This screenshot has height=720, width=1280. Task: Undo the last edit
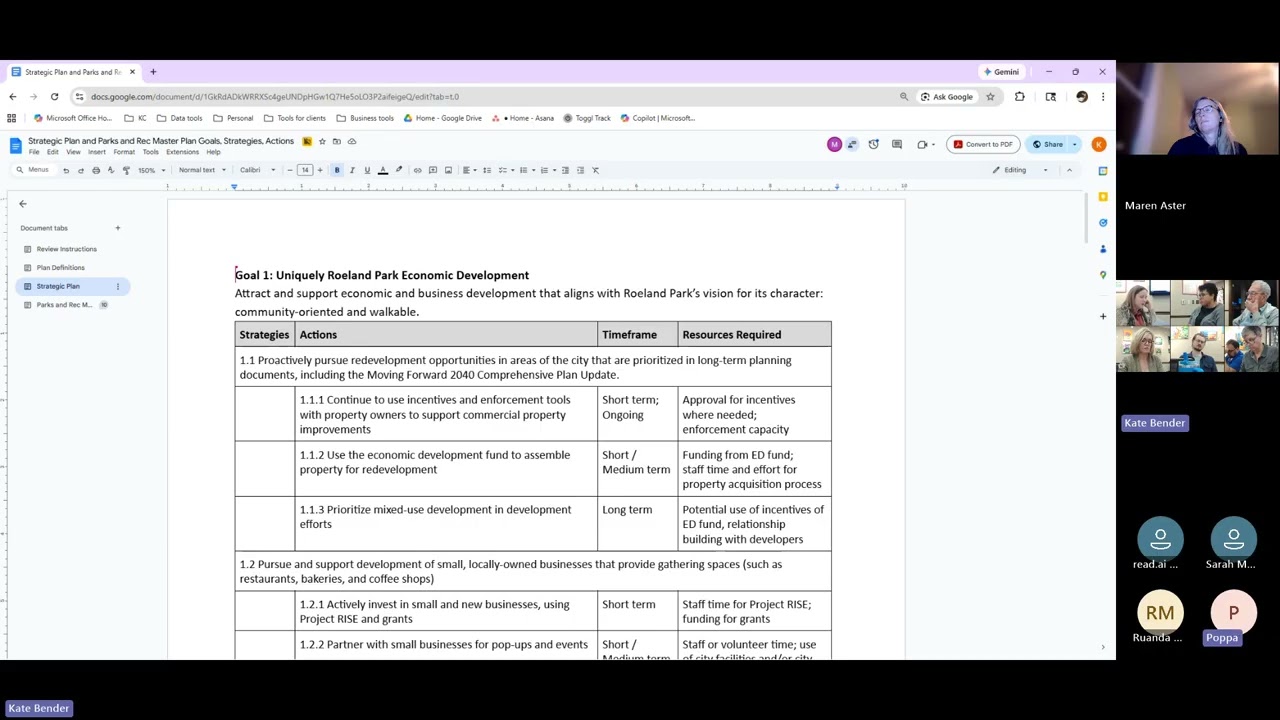[x=66, y=170]
